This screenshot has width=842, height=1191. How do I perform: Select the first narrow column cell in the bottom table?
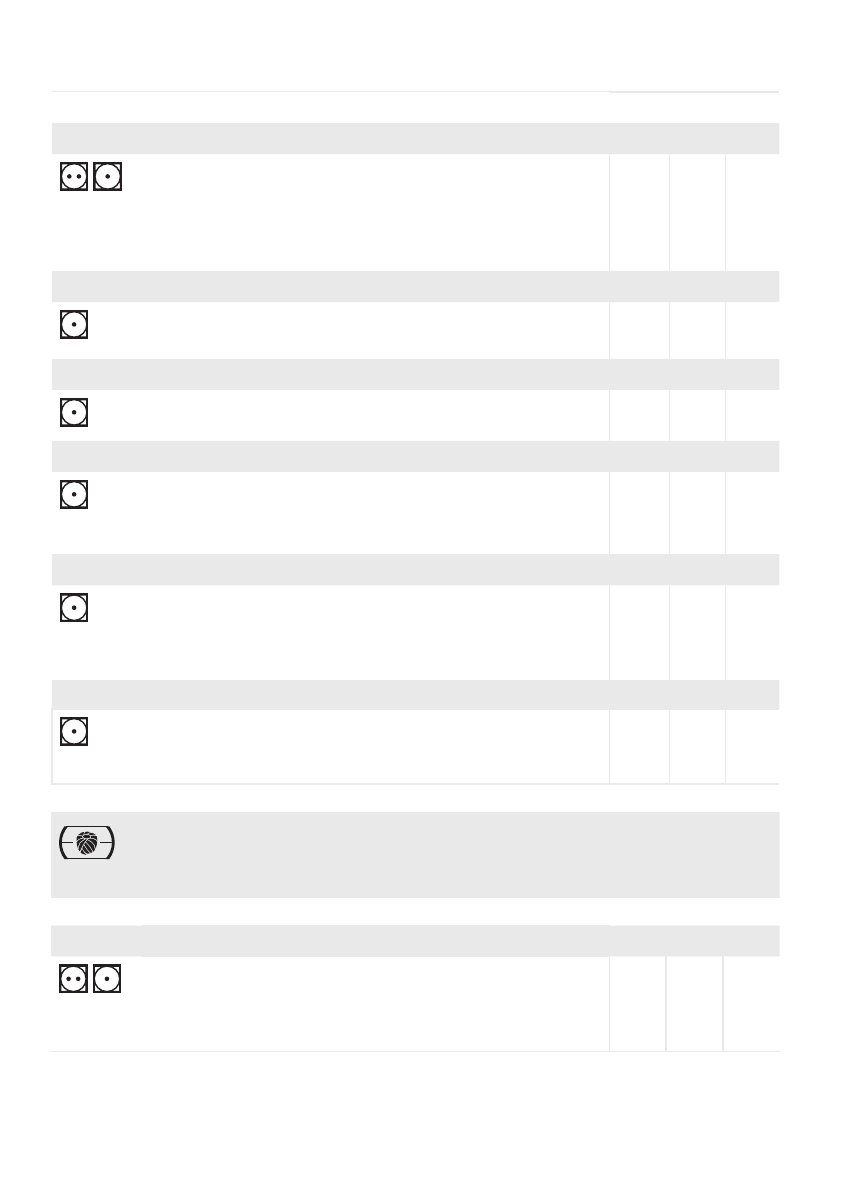[638, 1003]
